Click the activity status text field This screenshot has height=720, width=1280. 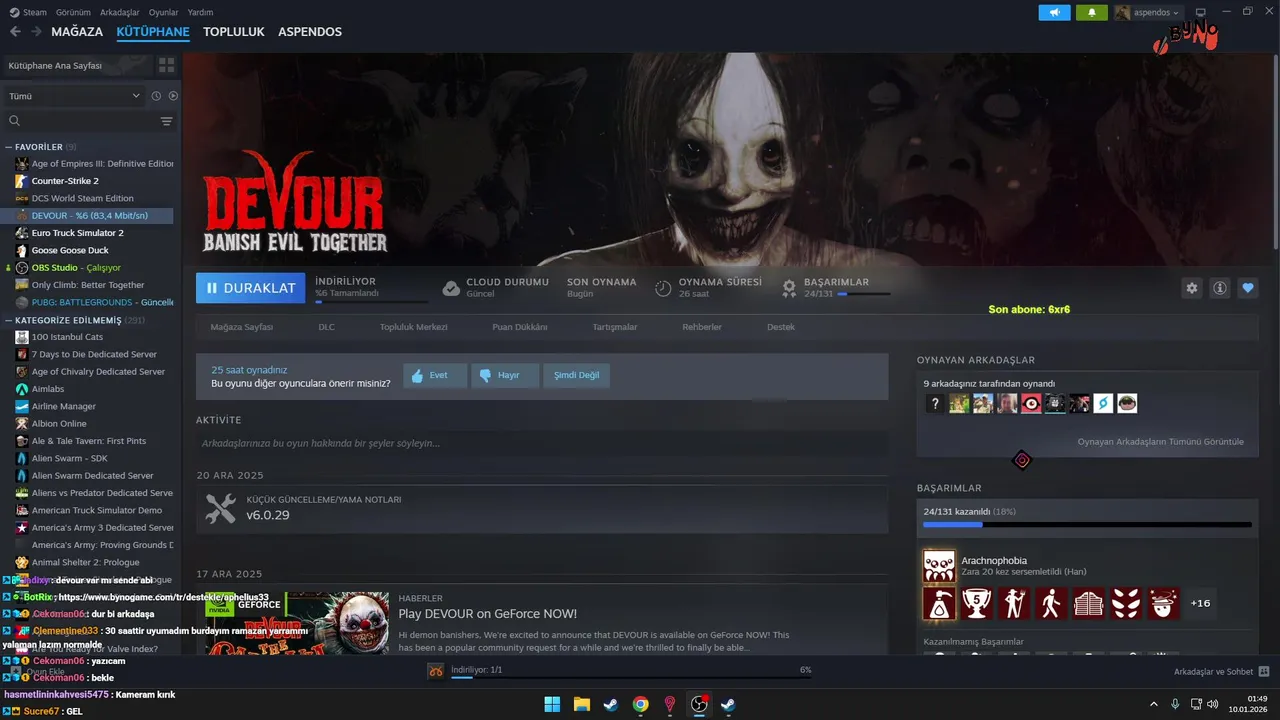(x=542, y=443)
